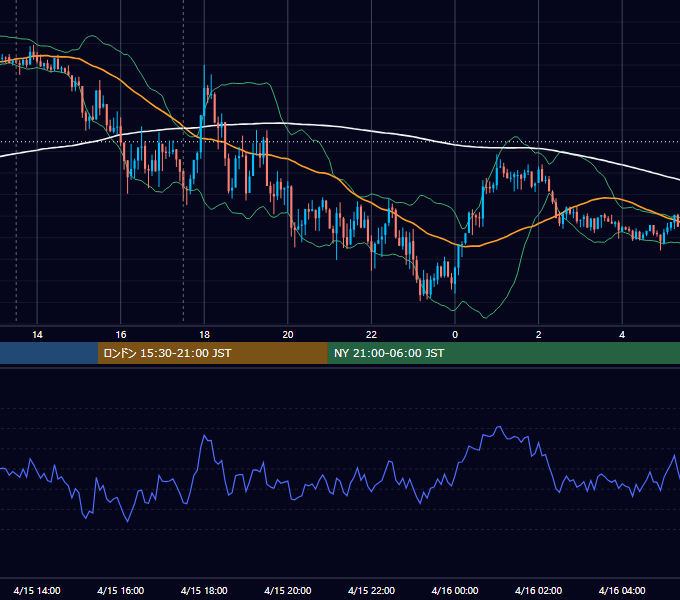Viewport: 680px width, 600px height.
Task: Click the 4/15 18:00 date label
Action: 204,590
